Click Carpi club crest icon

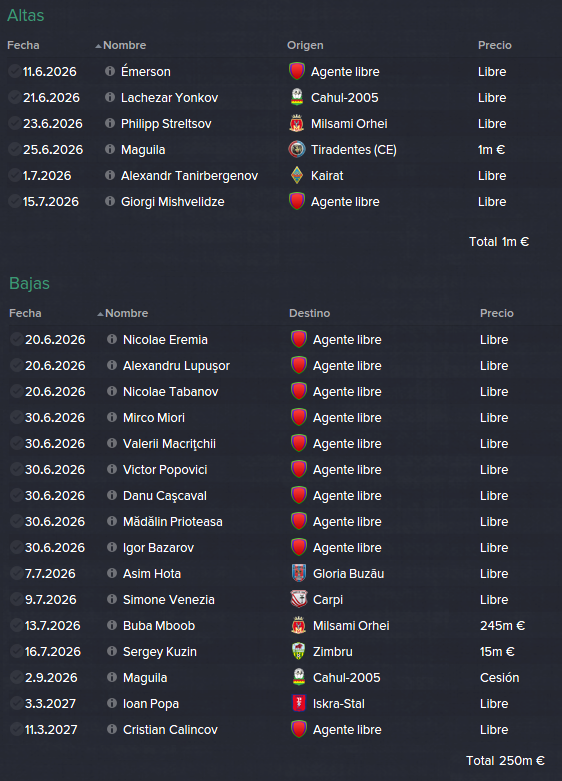(x=298, y=599)
